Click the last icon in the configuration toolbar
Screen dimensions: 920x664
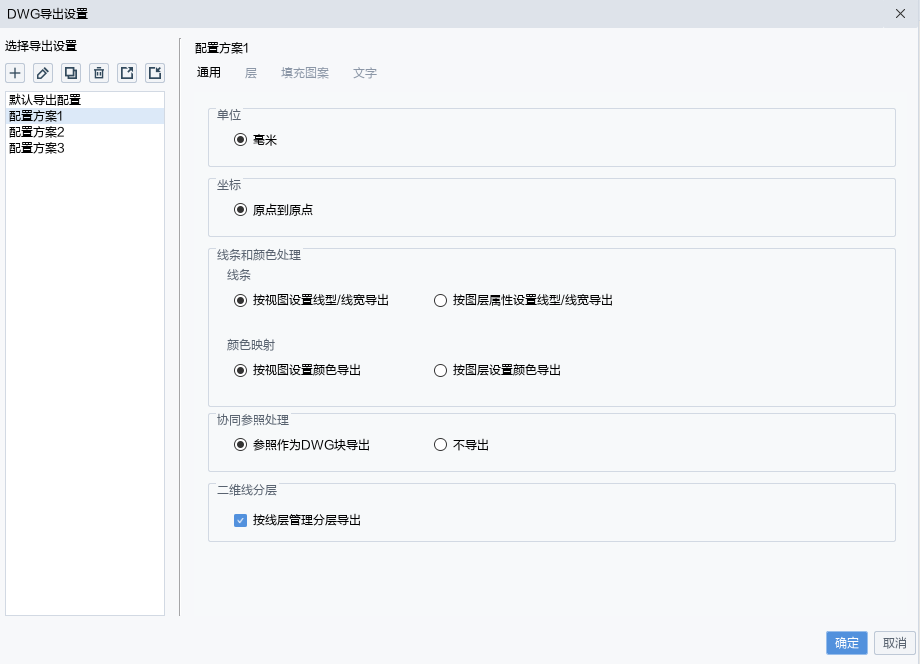click(x=155, y=73)
